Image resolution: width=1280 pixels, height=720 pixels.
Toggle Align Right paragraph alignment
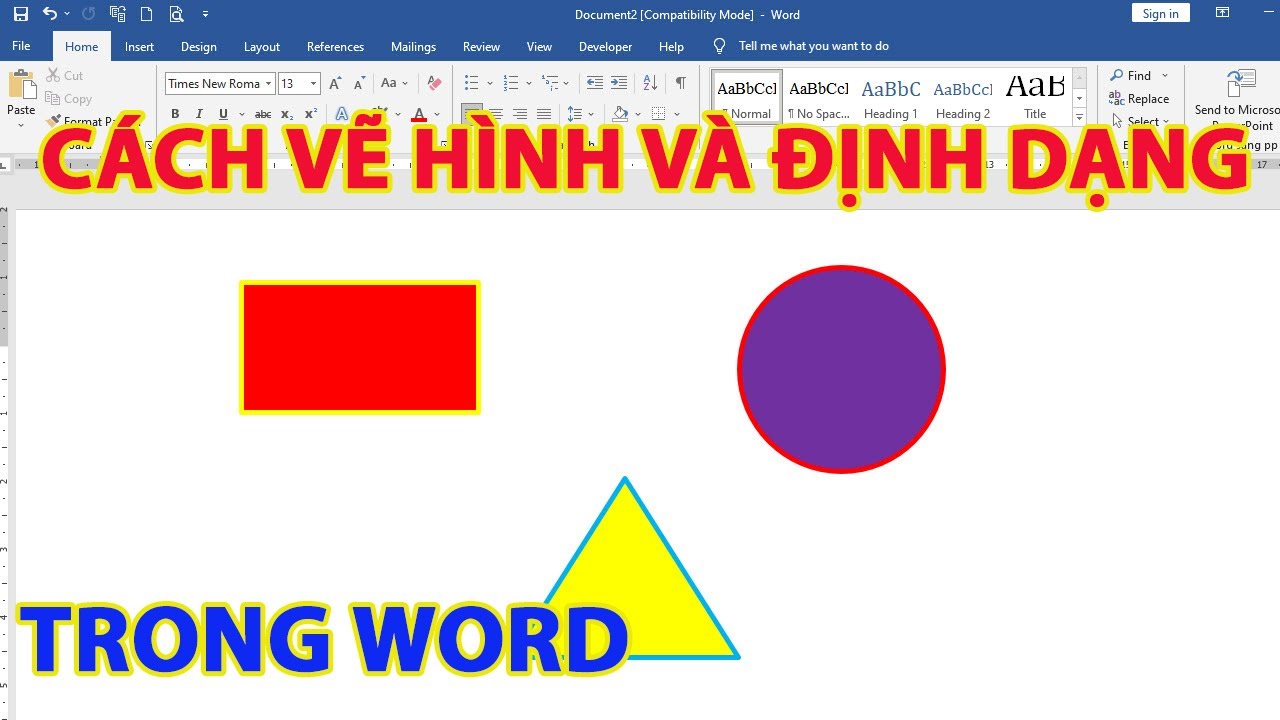point(520,113)
